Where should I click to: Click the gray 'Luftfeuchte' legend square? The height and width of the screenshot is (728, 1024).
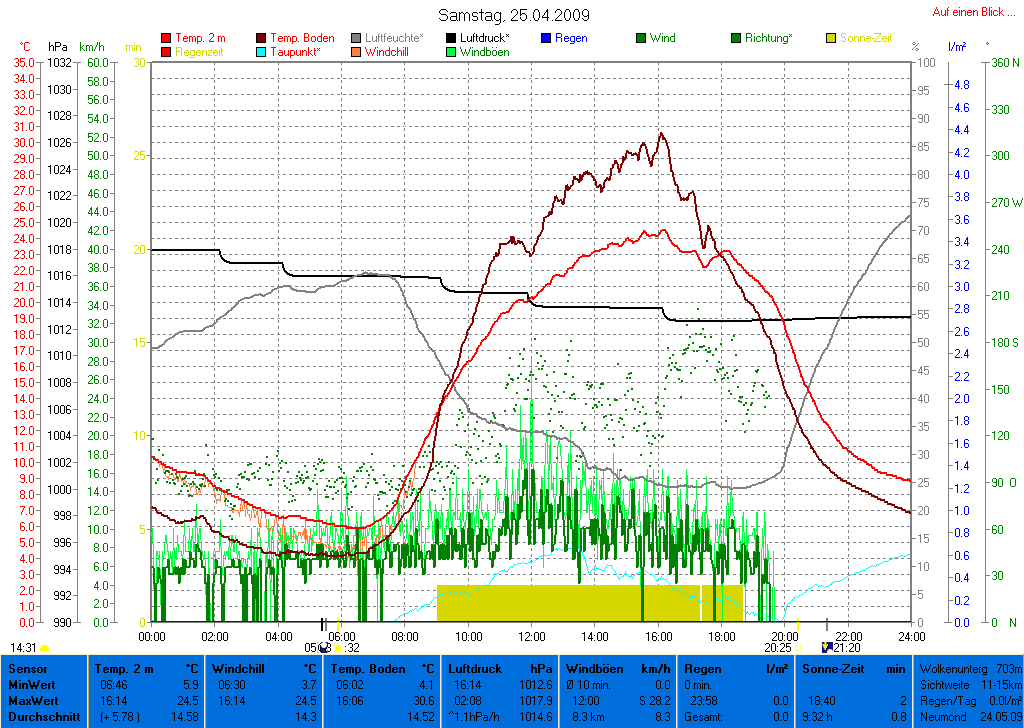[357, 38]
